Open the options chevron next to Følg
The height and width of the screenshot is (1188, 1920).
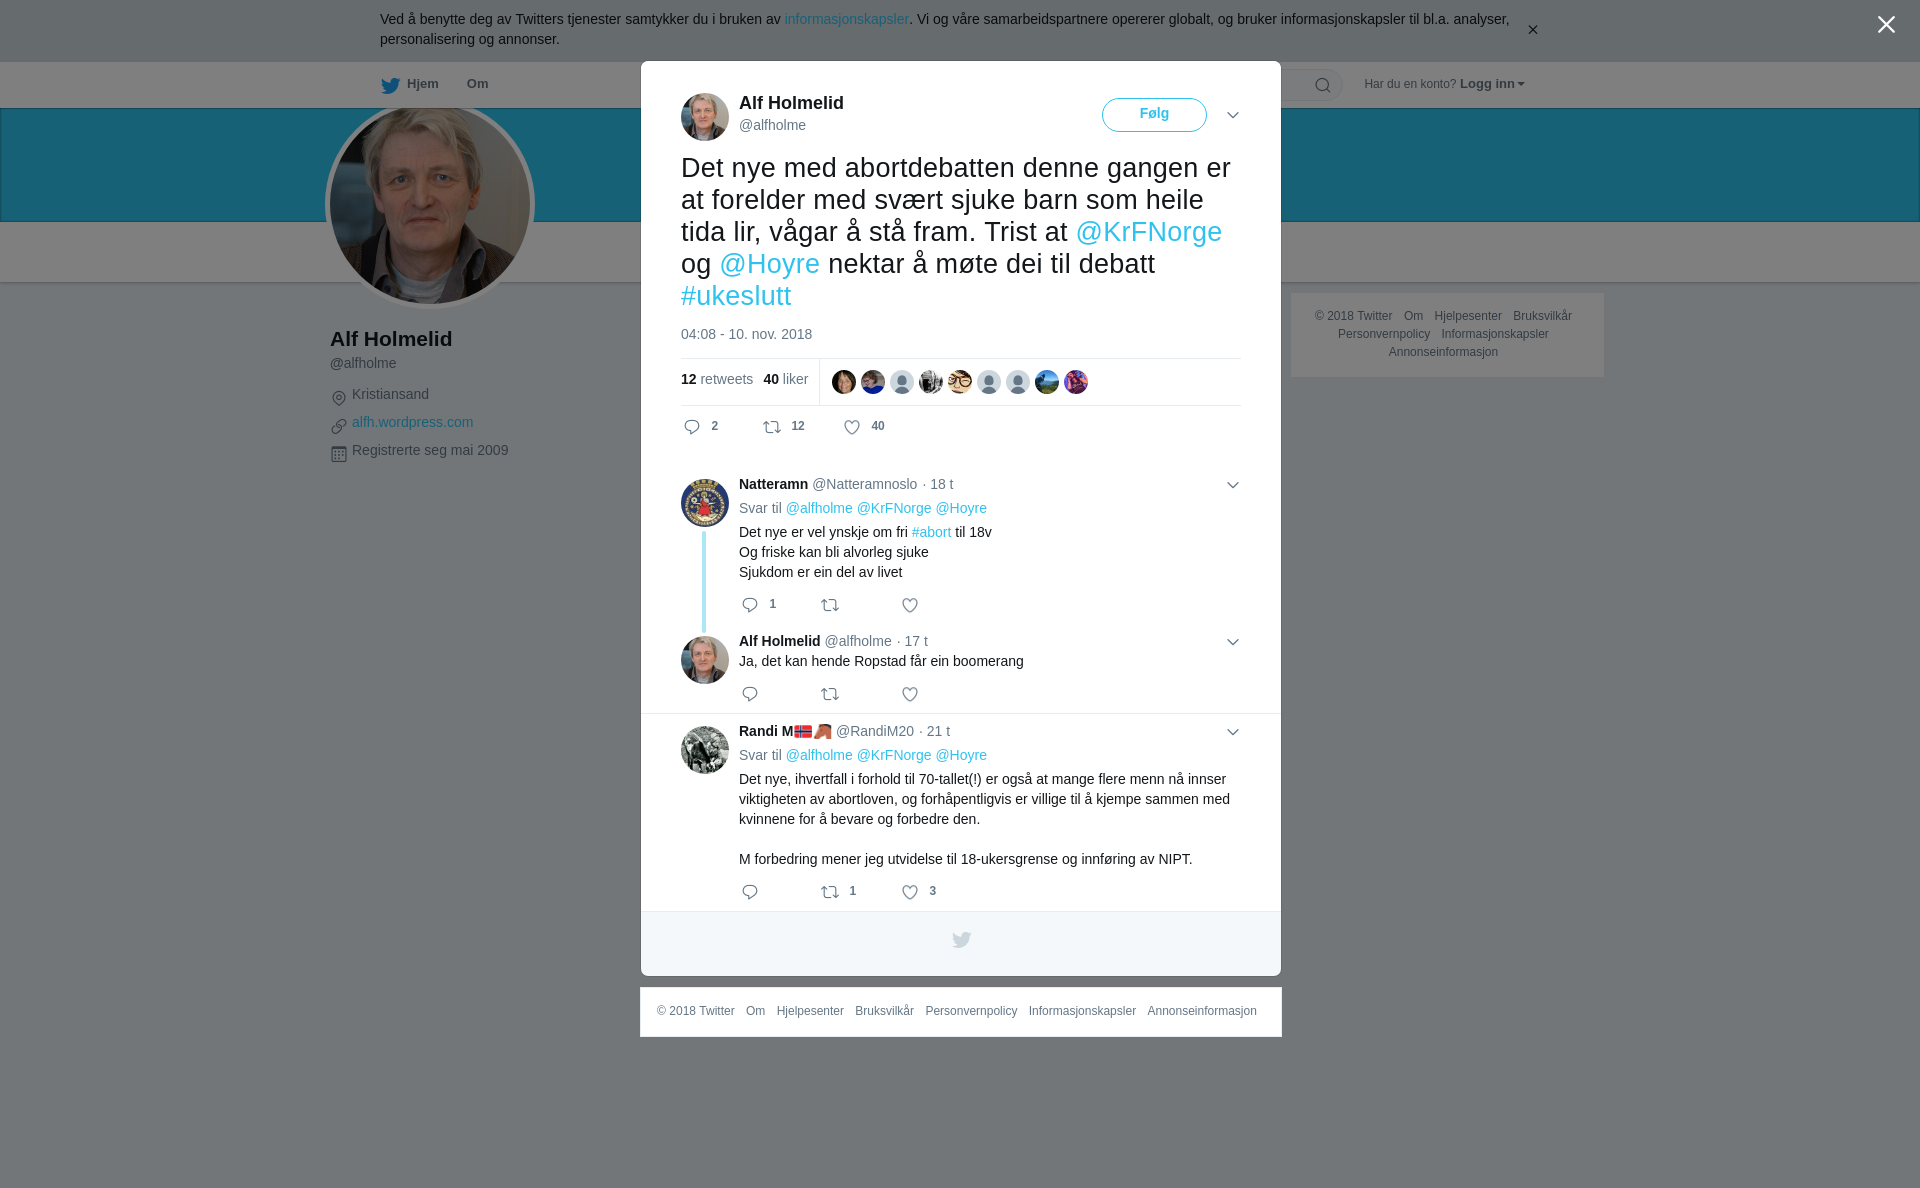pos(1233,115)
